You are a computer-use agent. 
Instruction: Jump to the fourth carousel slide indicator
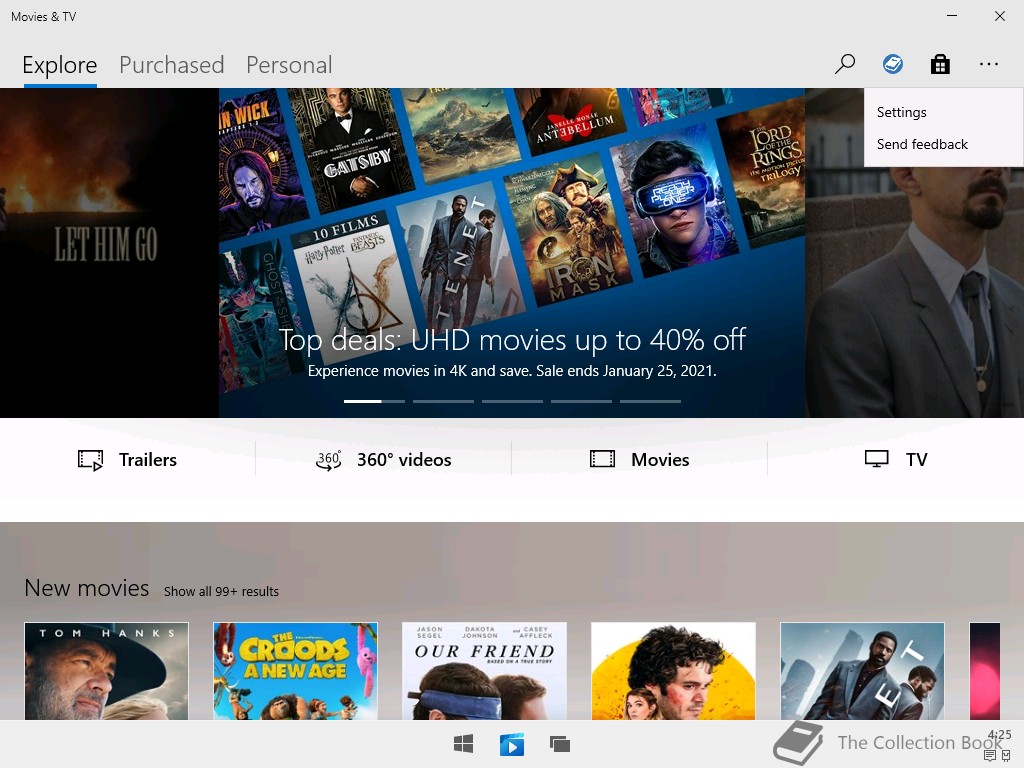click(581, 401)
